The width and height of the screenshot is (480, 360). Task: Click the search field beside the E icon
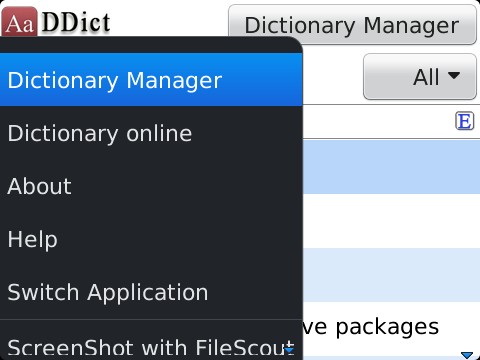pos(378,121)
